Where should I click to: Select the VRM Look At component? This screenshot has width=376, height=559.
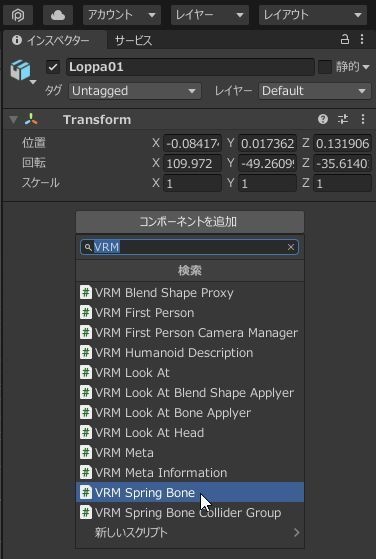pos(190,373)
